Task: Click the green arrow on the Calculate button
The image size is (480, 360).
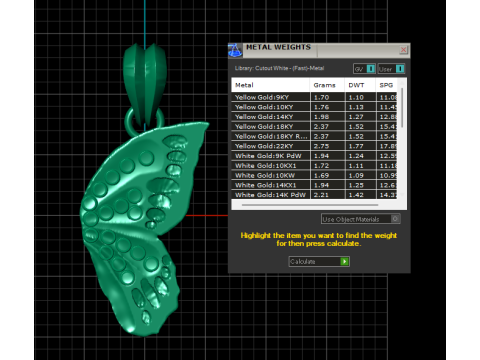Action: click(x=344, y=261)
